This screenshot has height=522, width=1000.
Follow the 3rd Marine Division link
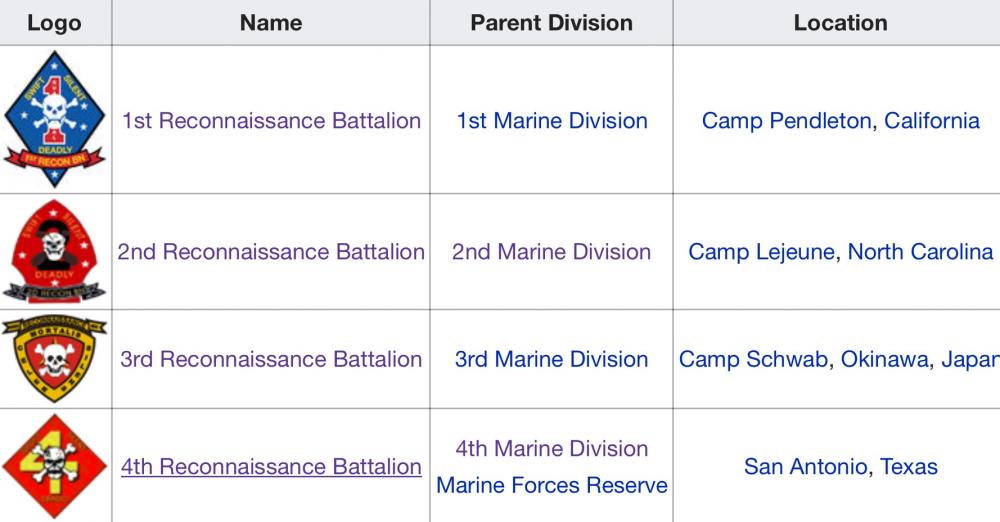tap(552, 359)
